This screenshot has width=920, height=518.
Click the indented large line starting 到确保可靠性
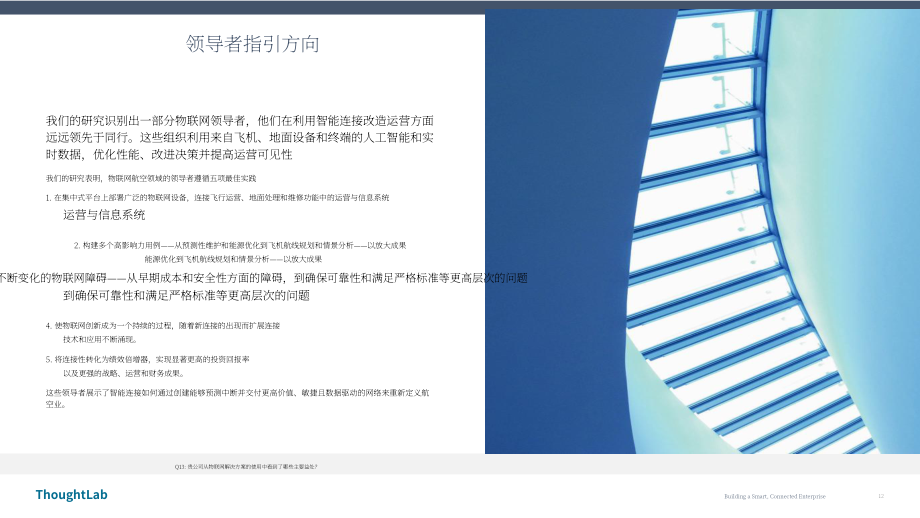(x=186, y=296)
